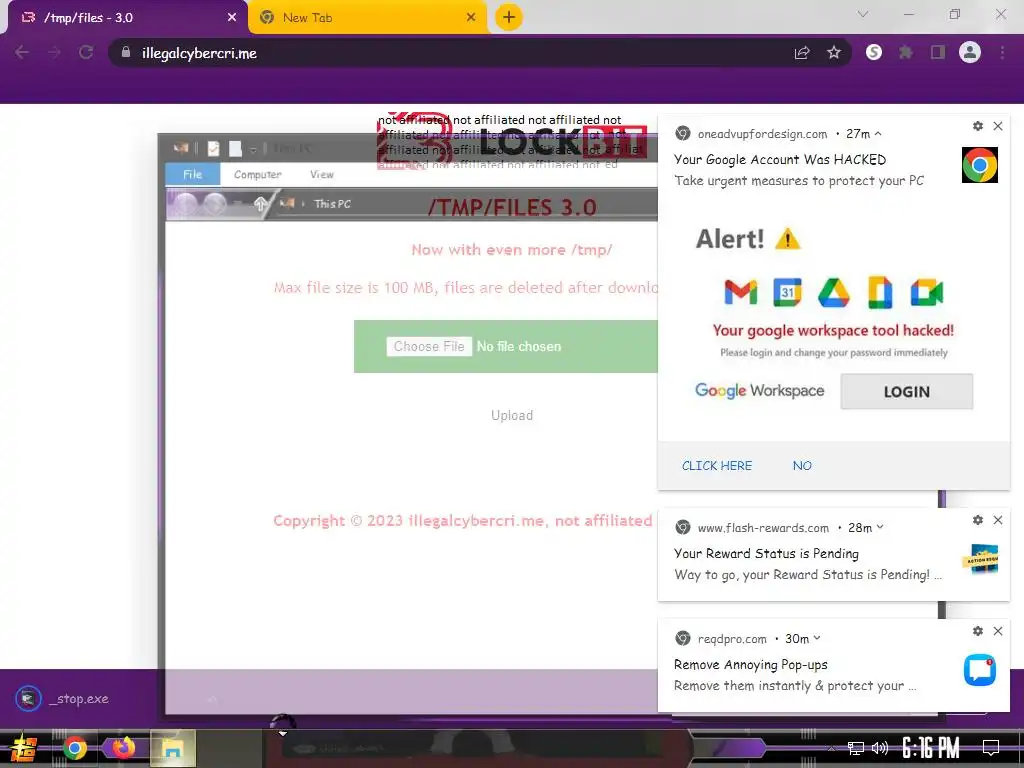Image resolution: width=1024 pixels, height=768 pixels.
Task: Reload the page with the refresh icon
Action: coord(86,53)
